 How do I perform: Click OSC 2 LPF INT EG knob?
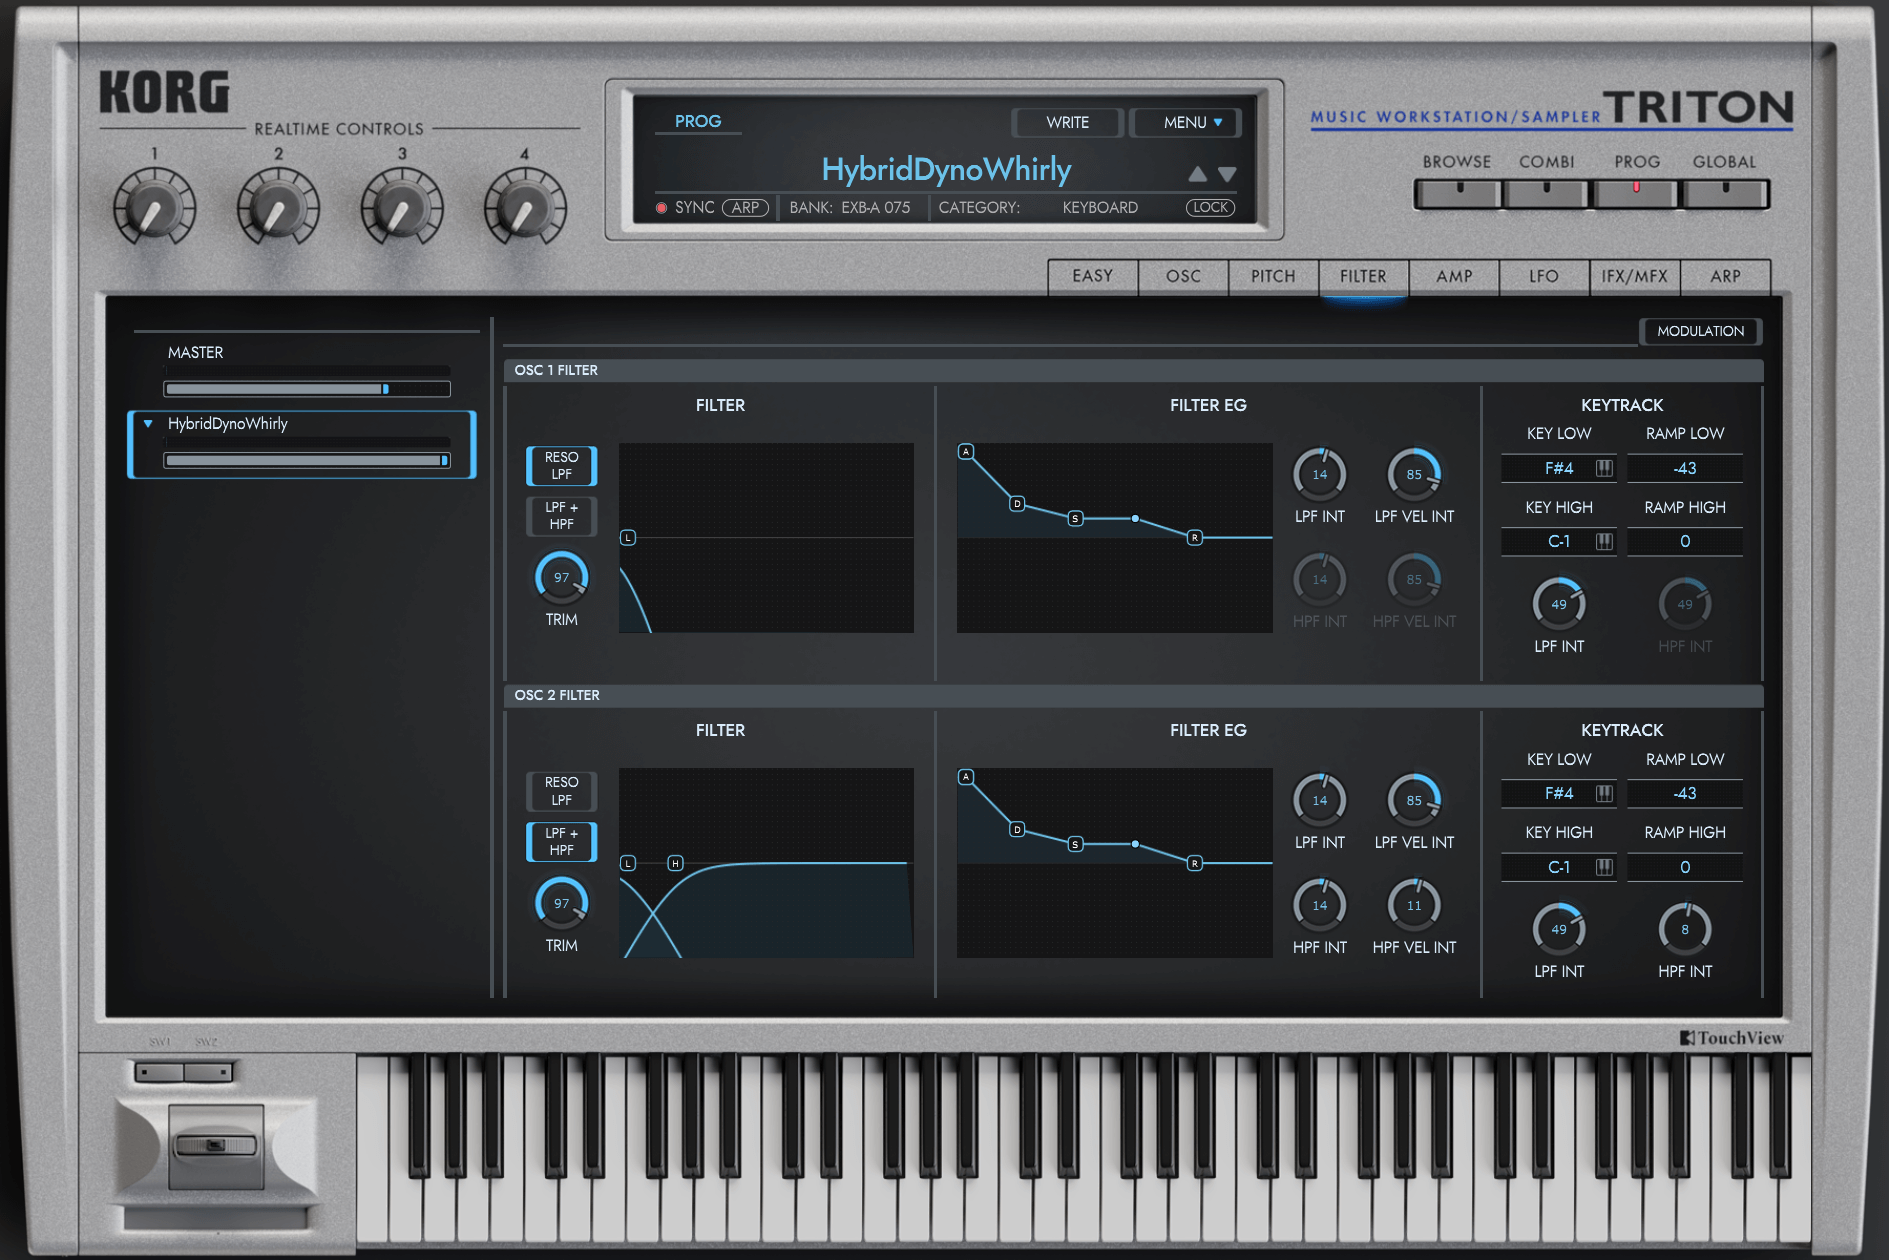1320,800
